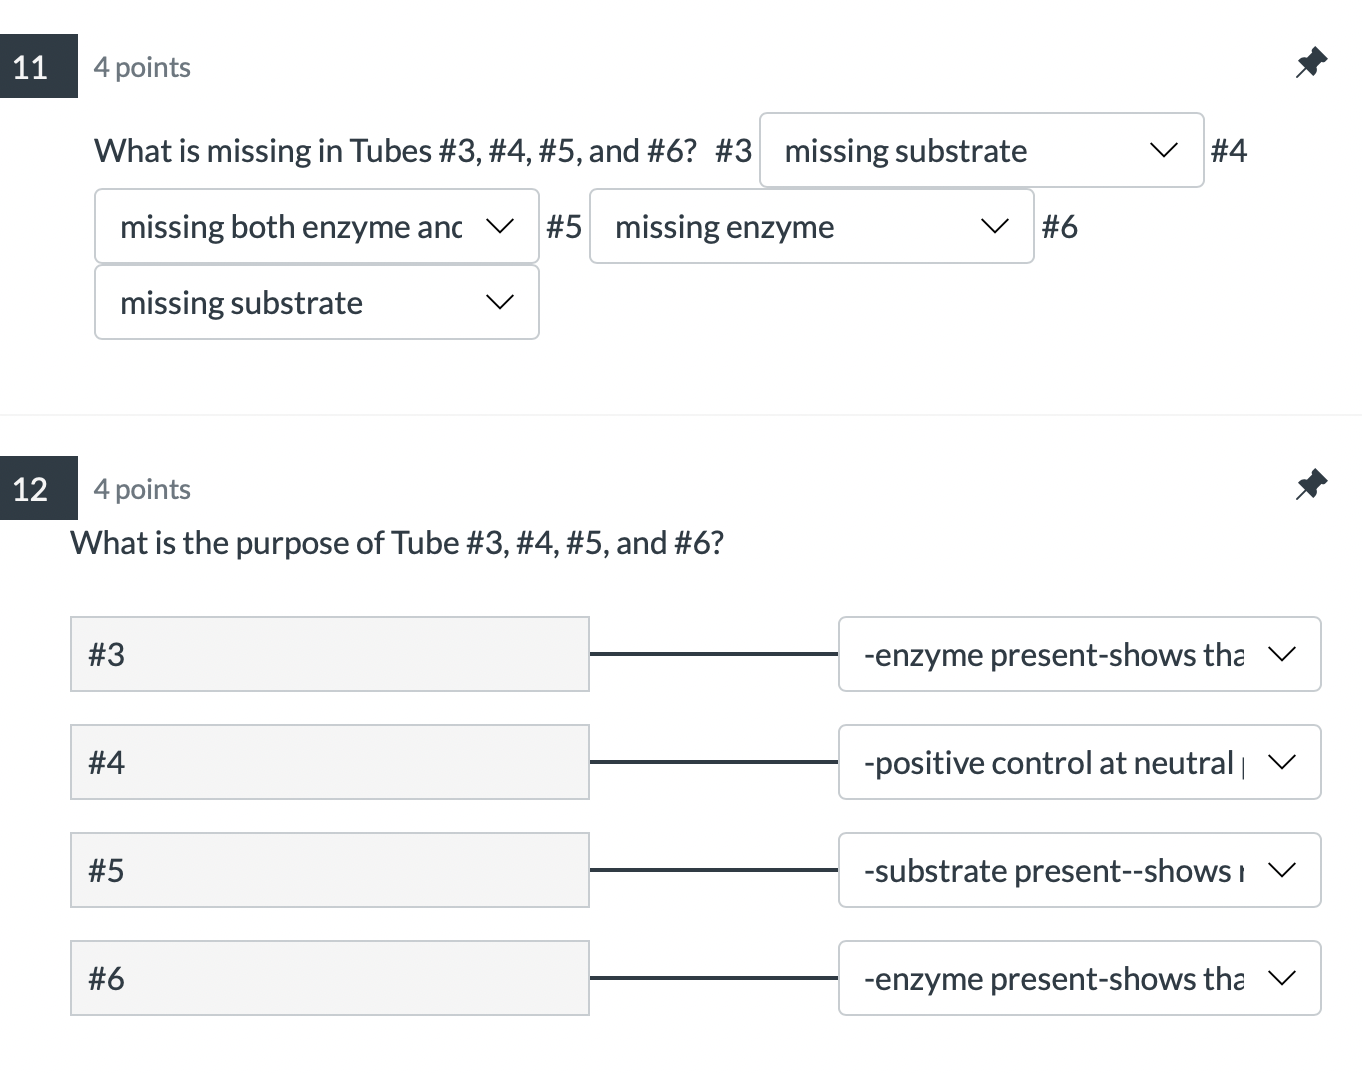Select the #4 matching prompt box
The height and width of the screenshot is (1074, 1362).
tap(330, 762)
